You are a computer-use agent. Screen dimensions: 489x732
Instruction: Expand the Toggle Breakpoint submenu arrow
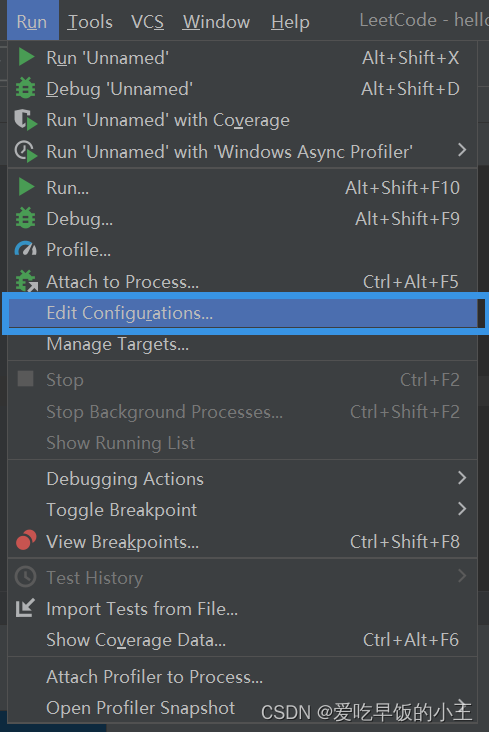point(462,509)
